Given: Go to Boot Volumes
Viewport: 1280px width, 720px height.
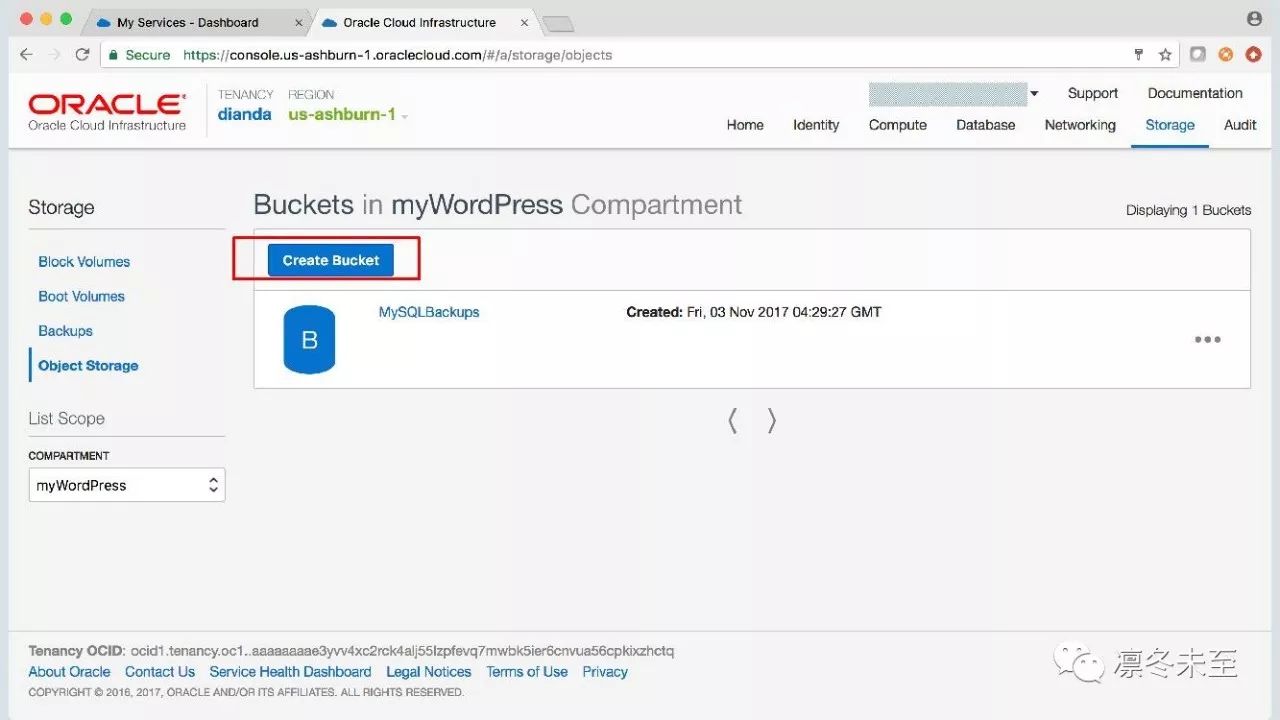Looking at the screenshot, I should tap(81, 297).
